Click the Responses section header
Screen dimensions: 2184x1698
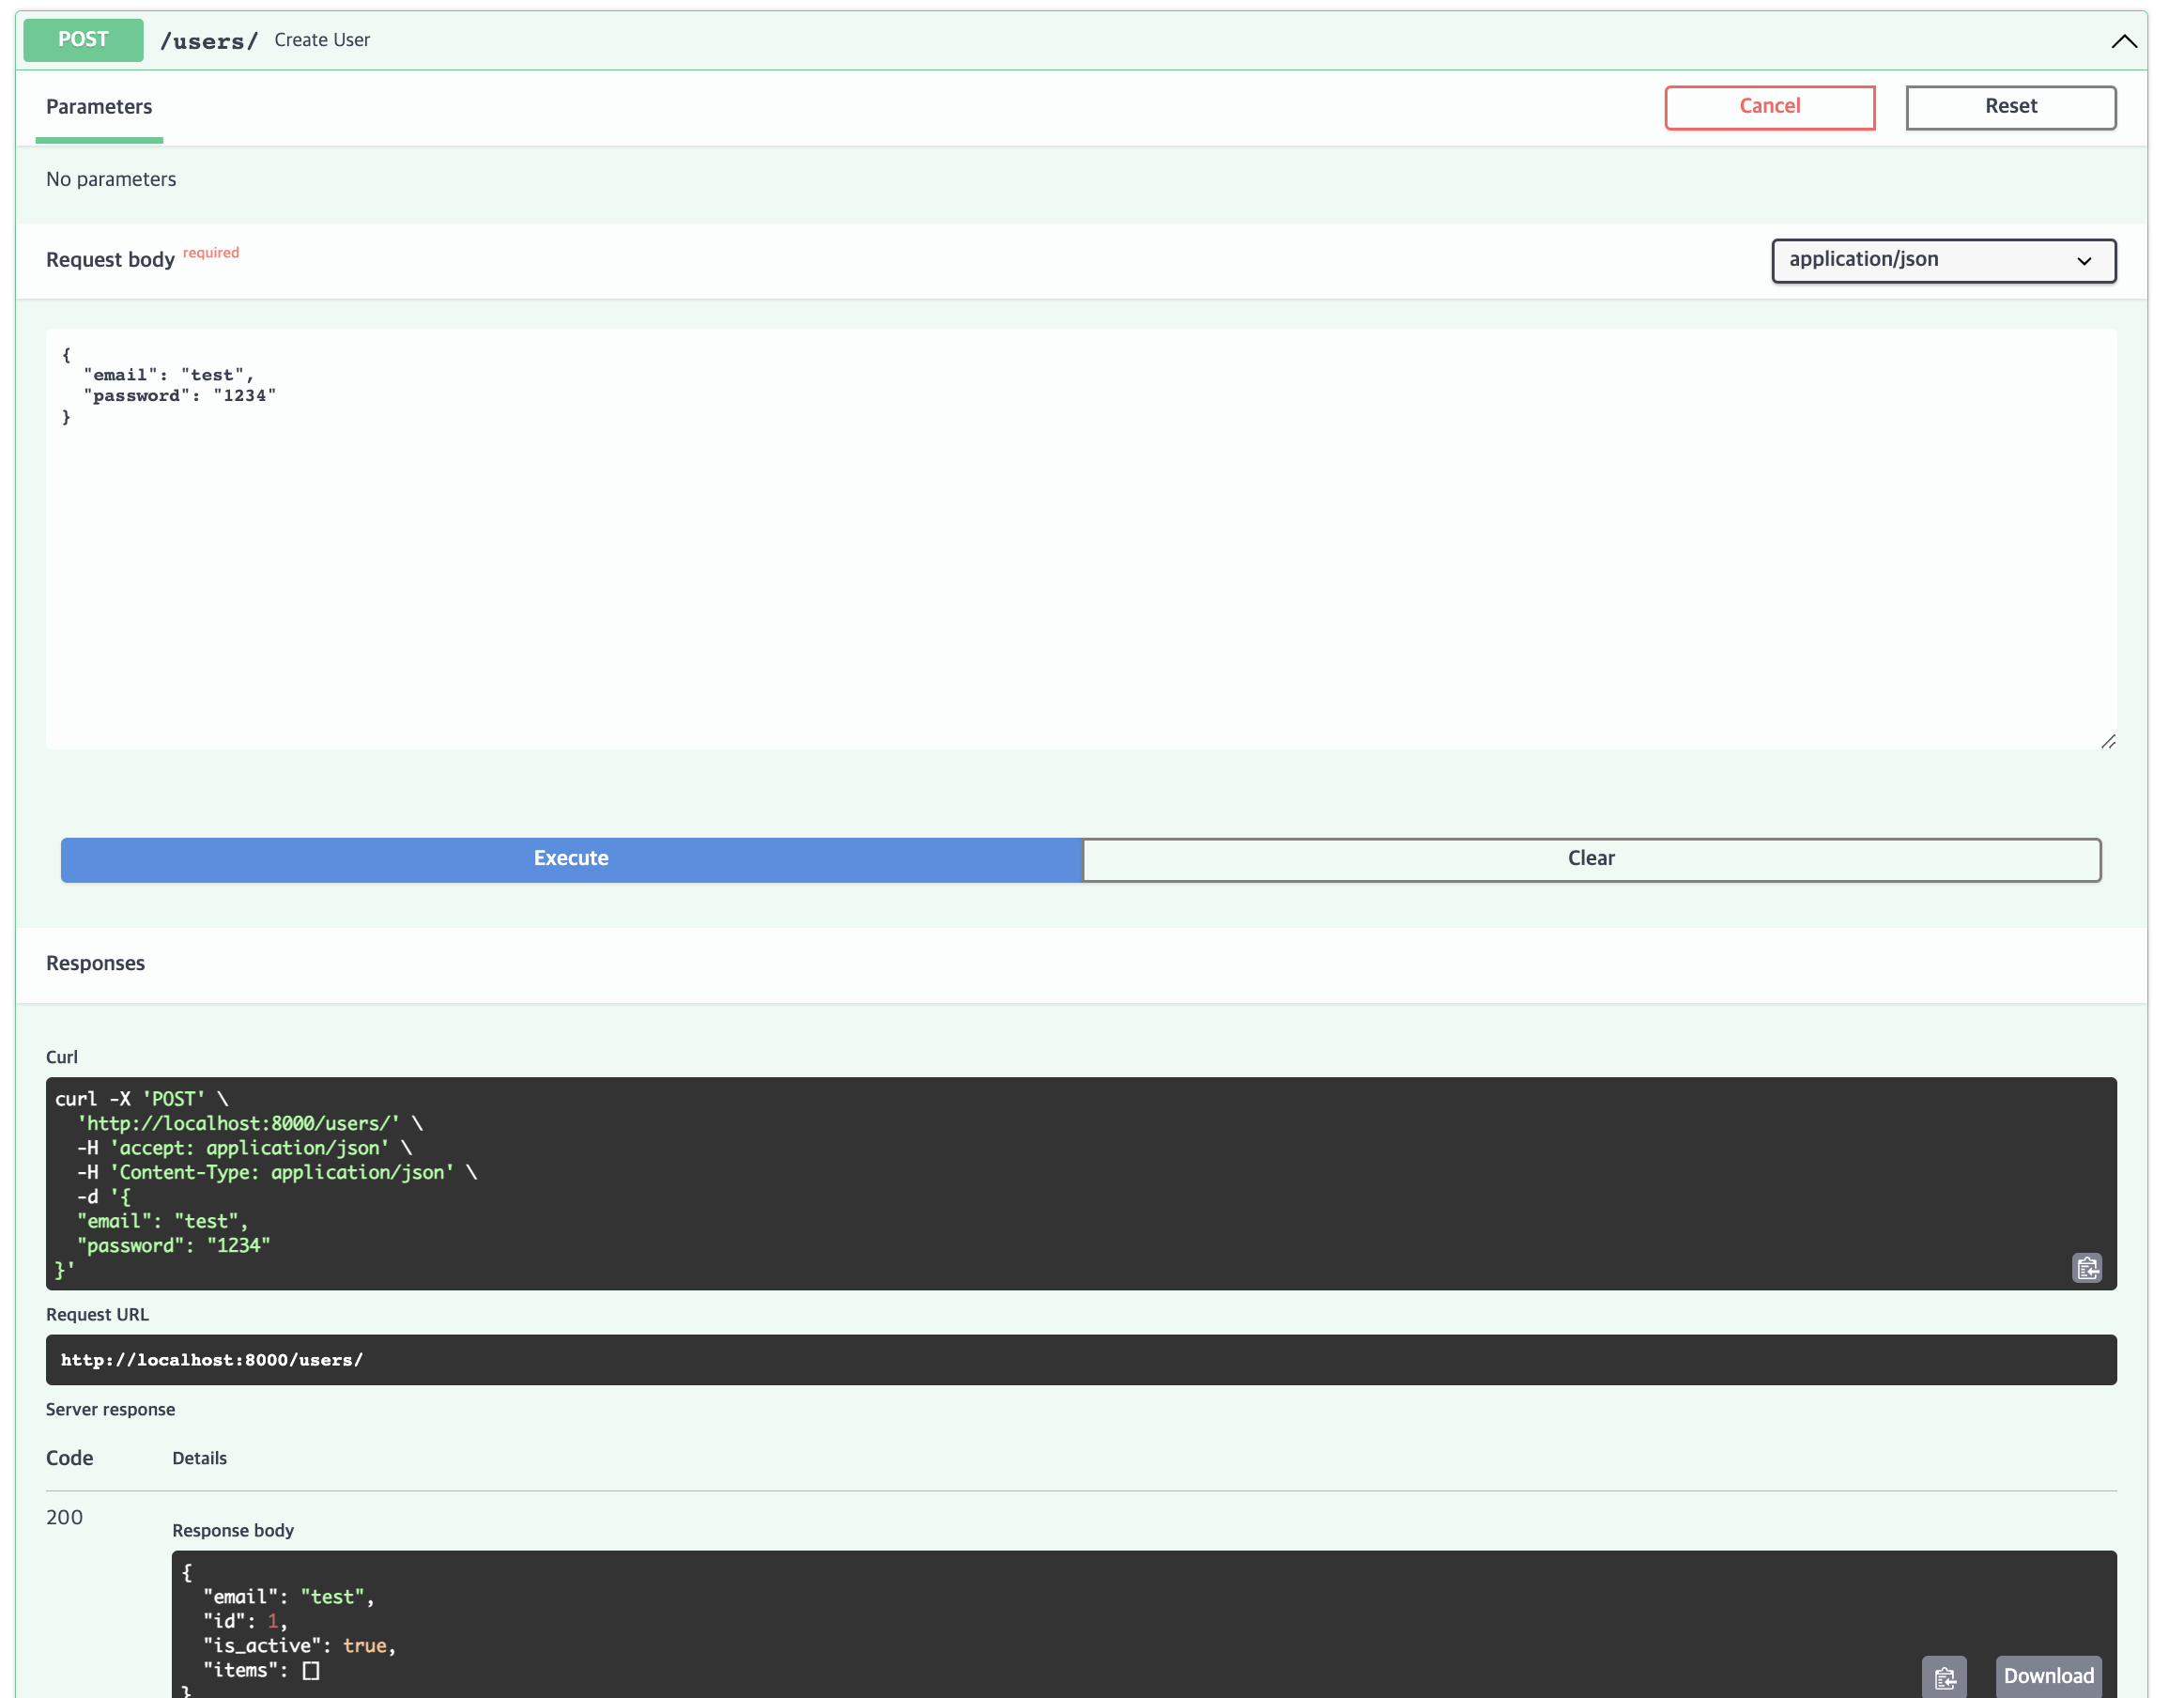pyautogui.click(x=96, y=963)
